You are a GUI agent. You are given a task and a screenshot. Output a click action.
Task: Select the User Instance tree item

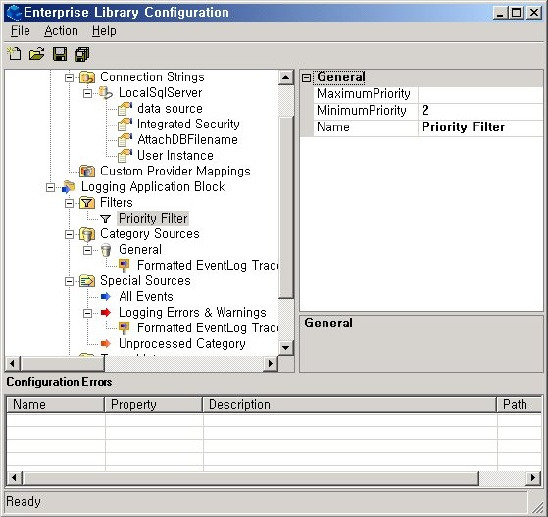tap(175, 156)
